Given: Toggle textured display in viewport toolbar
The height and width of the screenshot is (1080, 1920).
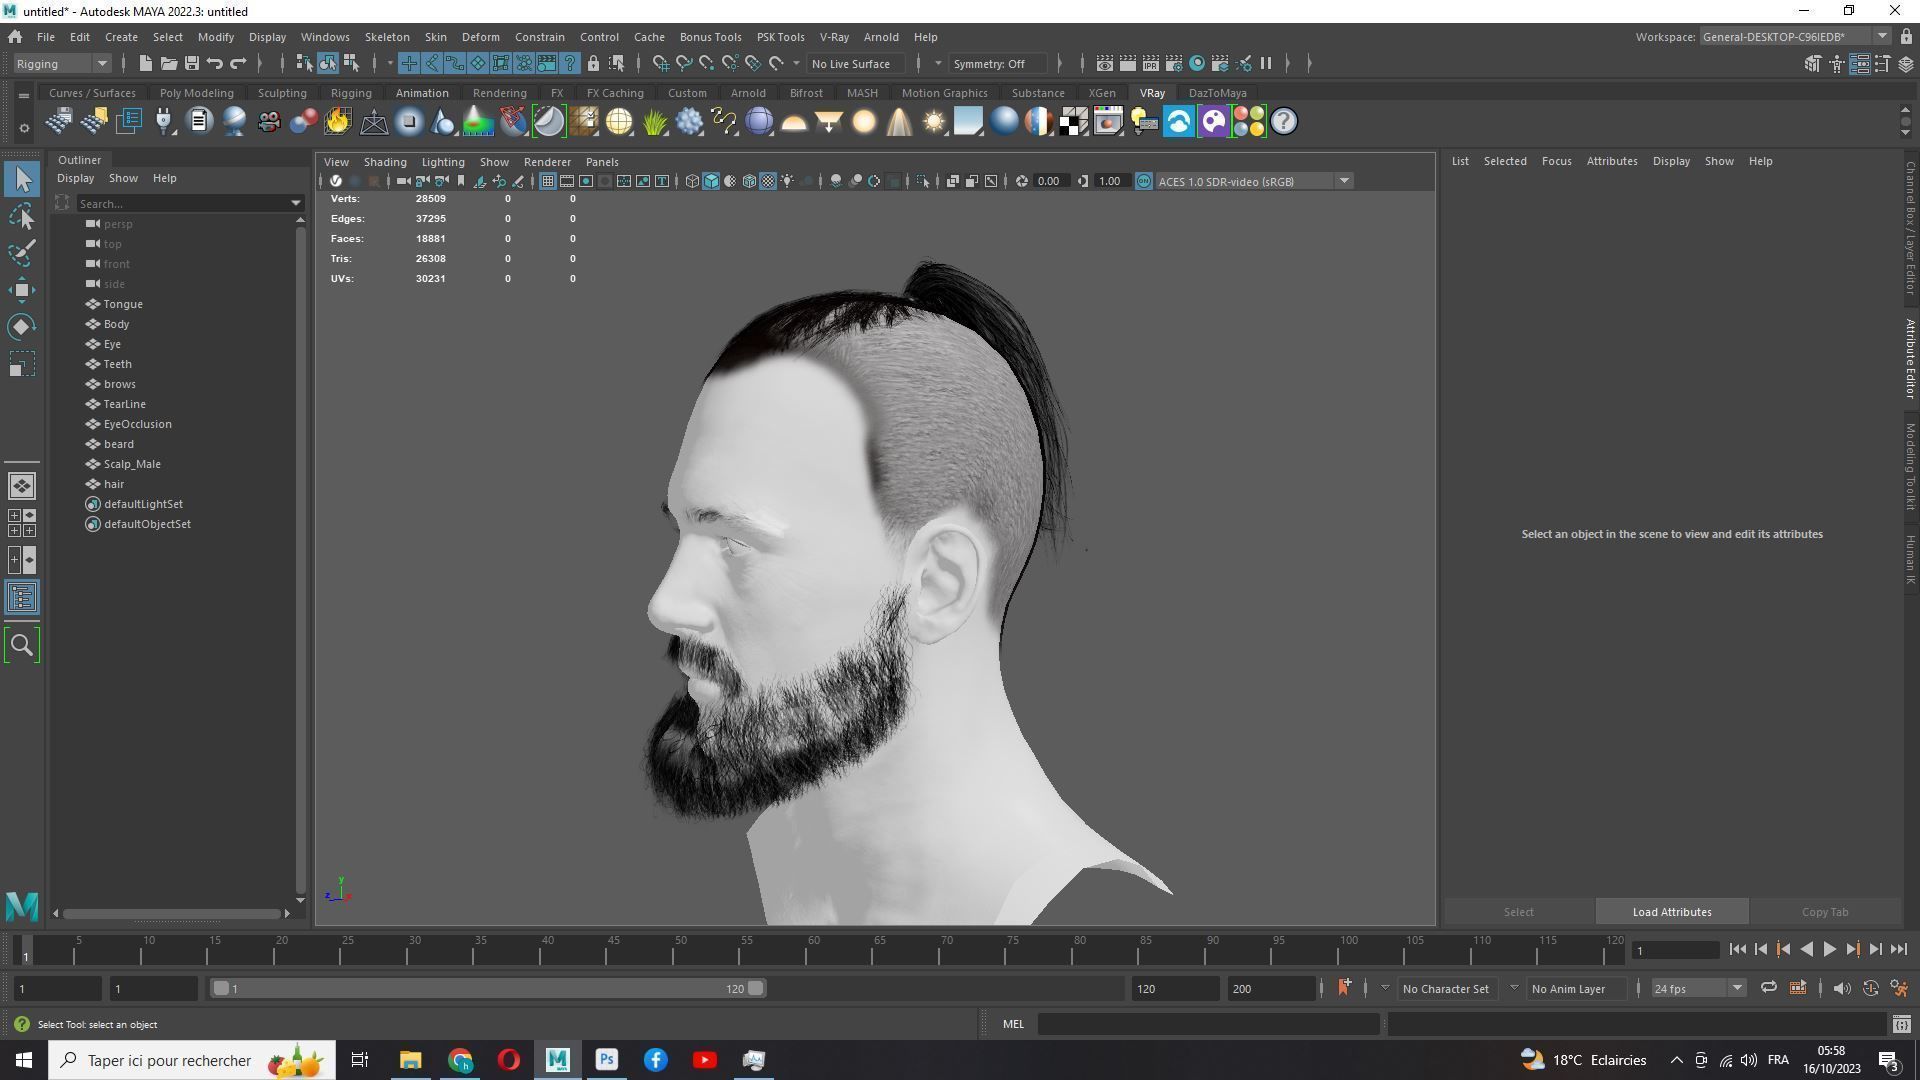Looking at the screenshot, I should point(768,181).
